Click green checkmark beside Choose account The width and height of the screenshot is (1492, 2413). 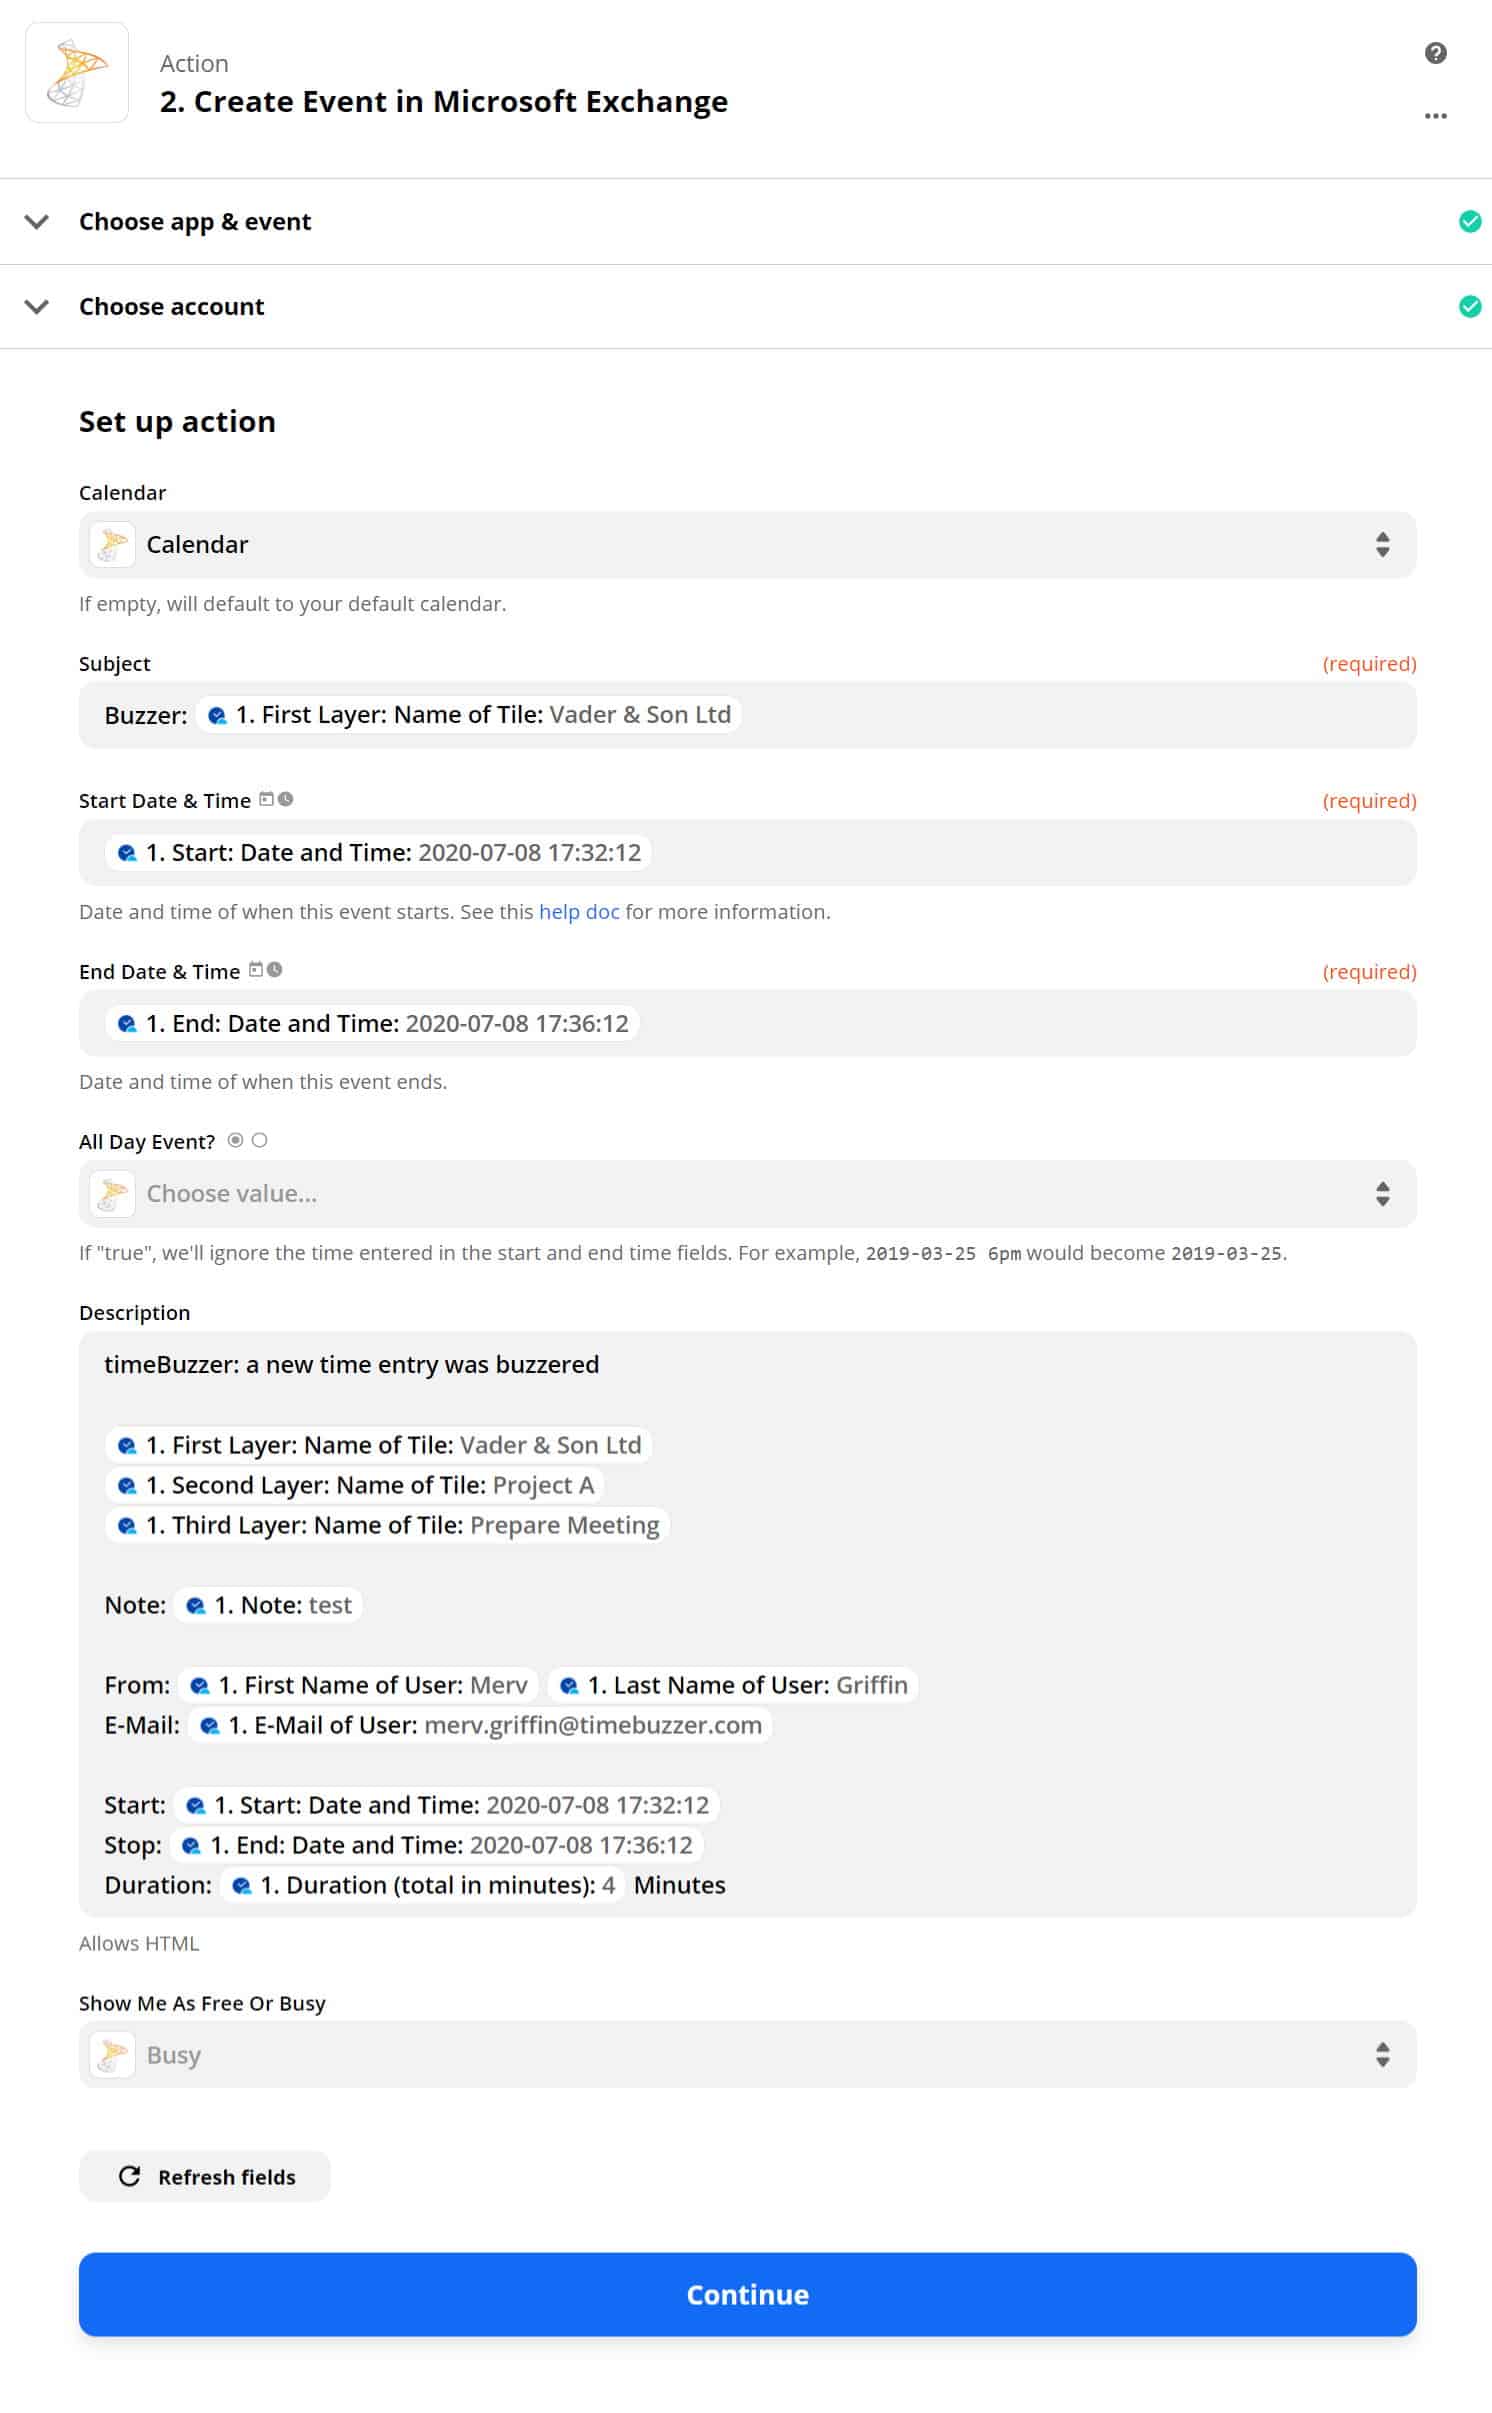[1469, 306]
